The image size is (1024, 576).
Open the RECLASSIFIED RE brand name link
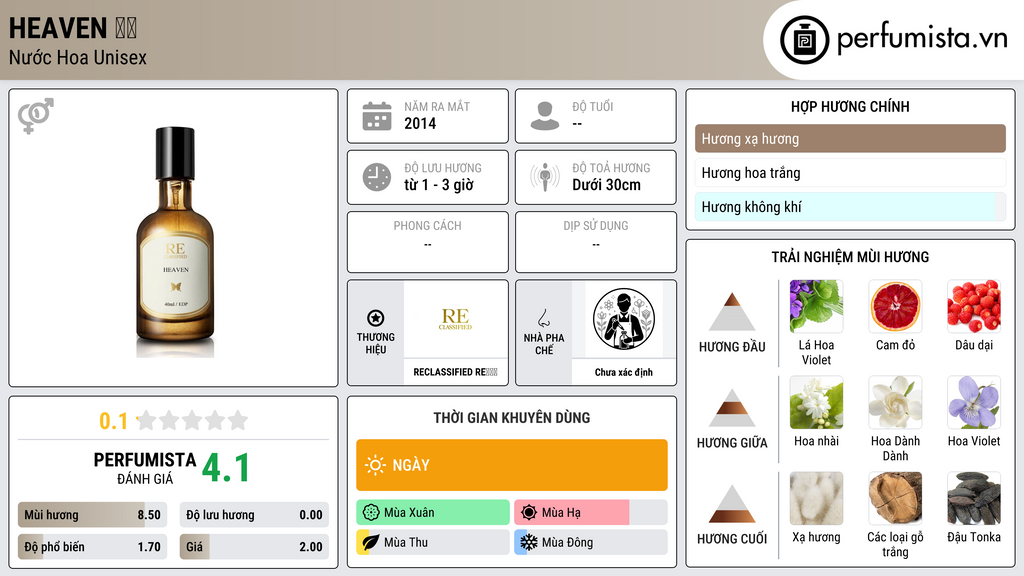pyautogui.click(x=455, y=372)
